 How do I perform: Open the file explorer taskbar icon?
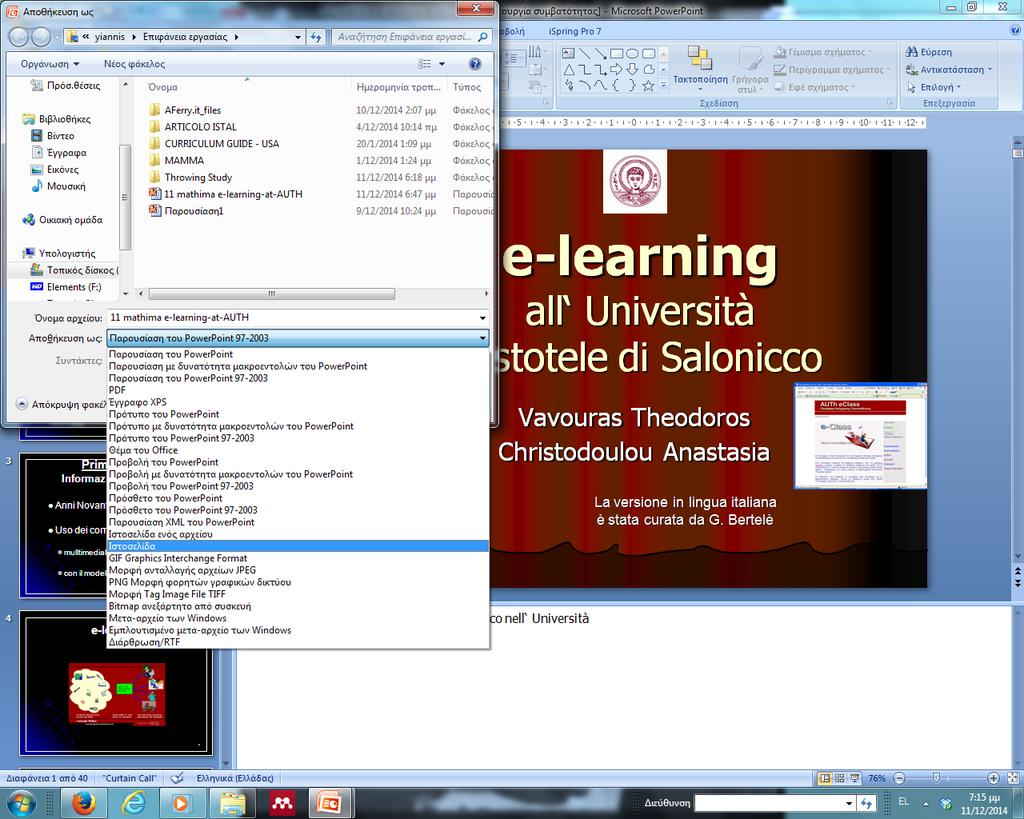pyautogui.click(x=232, y=803)
